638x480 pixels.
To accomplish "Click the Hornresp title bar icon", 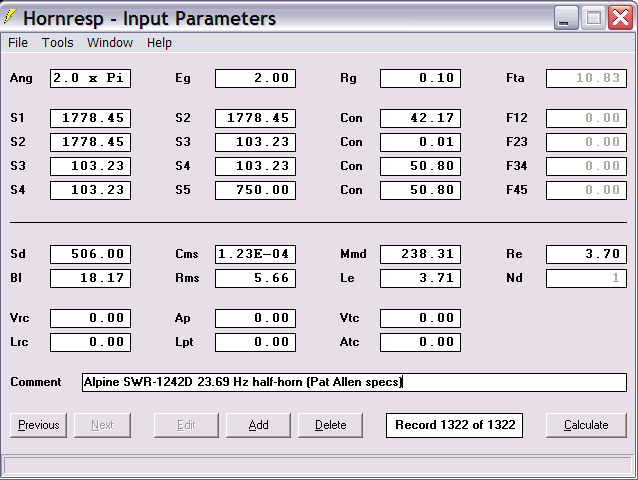I will (x=10, y=17).
